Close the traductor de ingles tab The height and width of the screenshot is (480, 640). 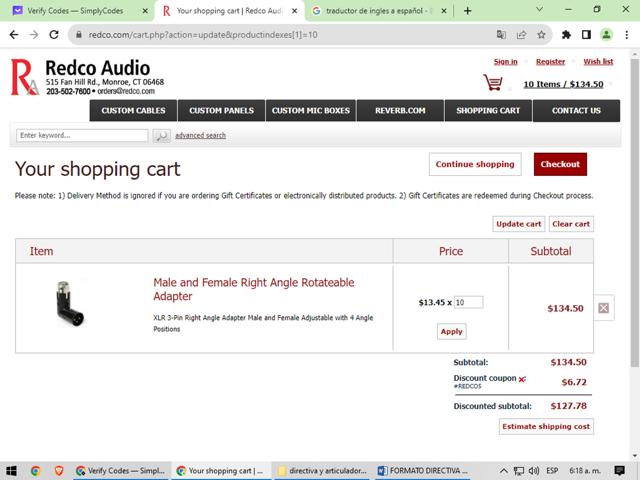444,11
